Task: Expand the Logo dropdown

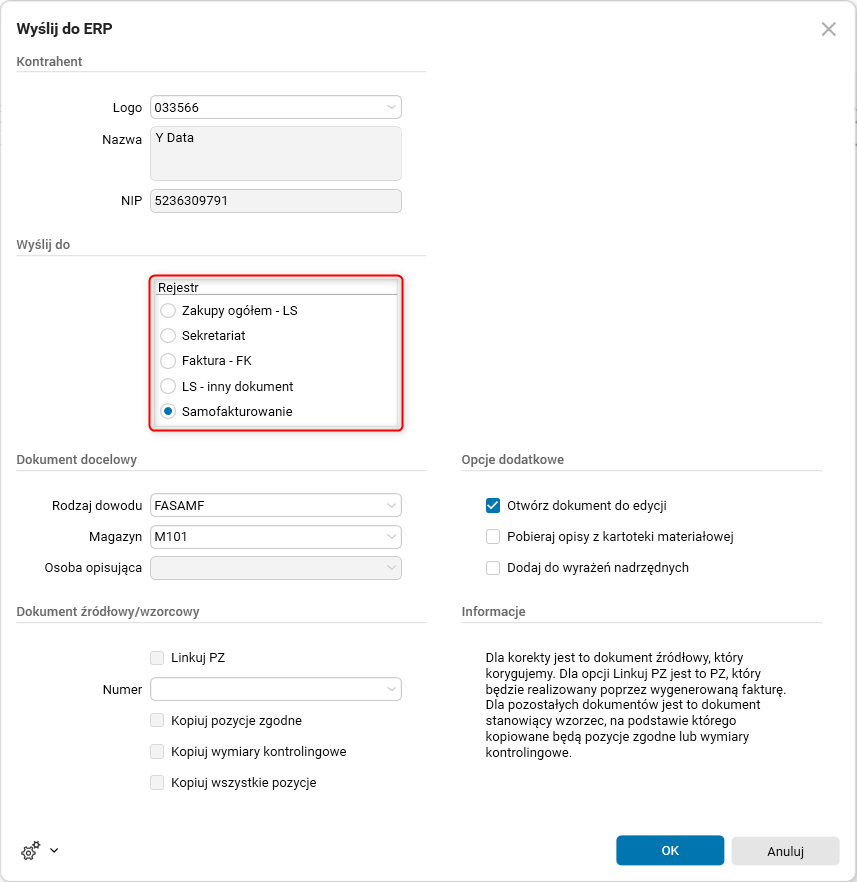Action: [x=390, y=107]
